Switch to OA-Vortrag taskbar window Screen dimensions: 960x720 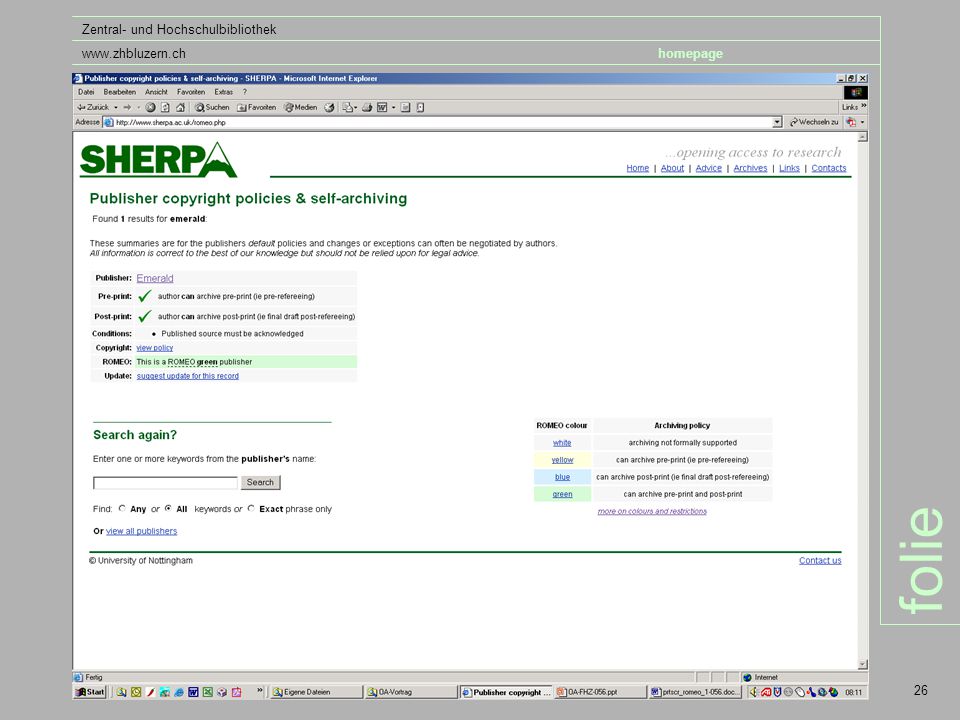tap(411, 692)
